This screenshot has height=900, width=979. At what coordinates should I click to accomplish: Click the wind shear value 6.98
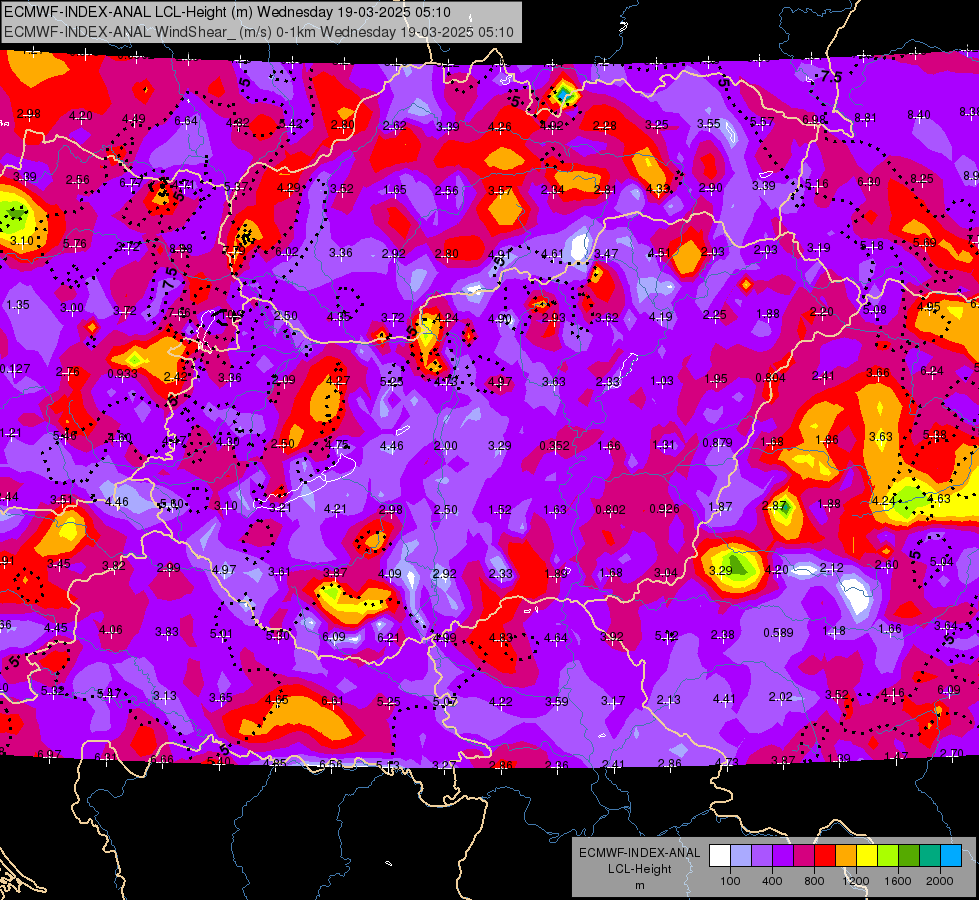click(814, 119)
